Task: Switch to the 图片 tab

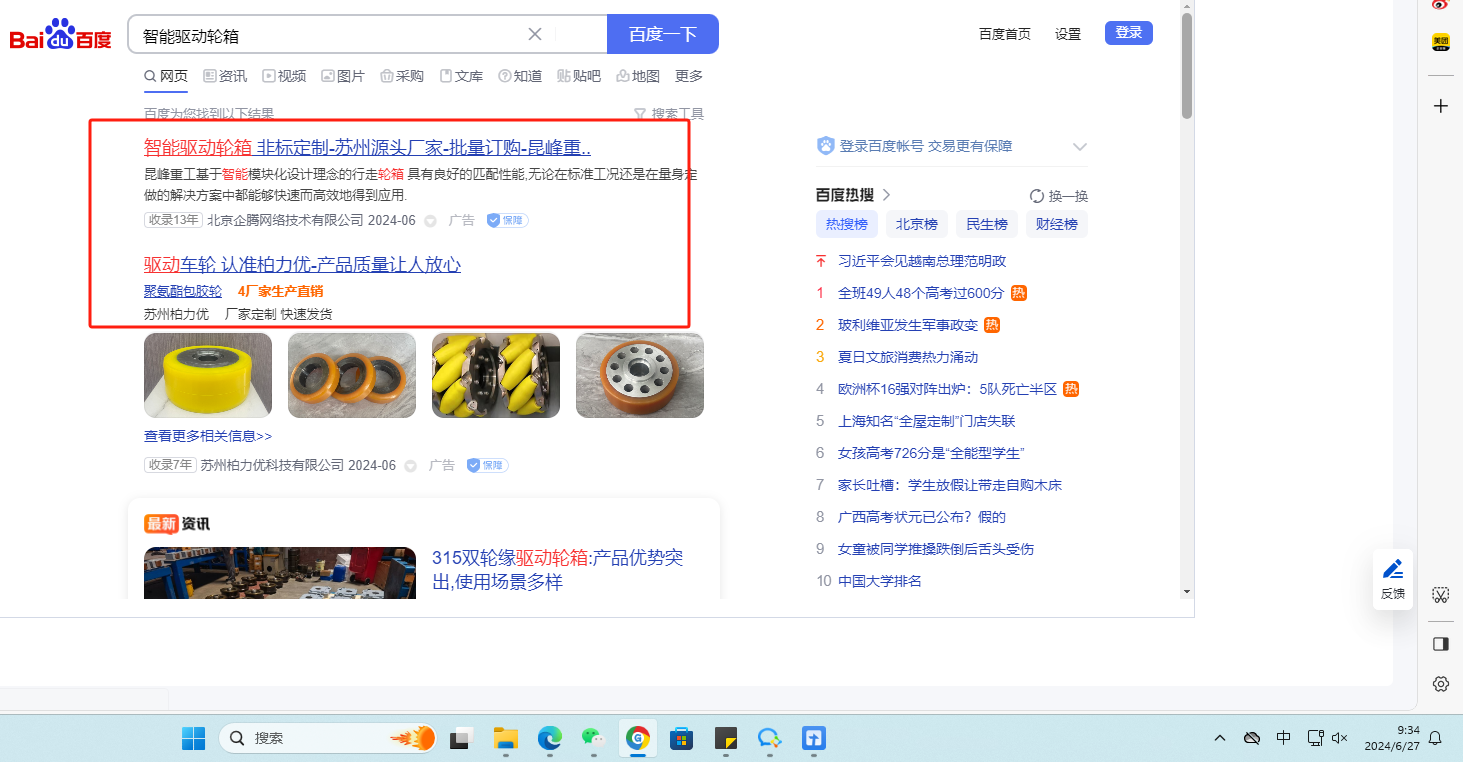Action: point(343,76)
